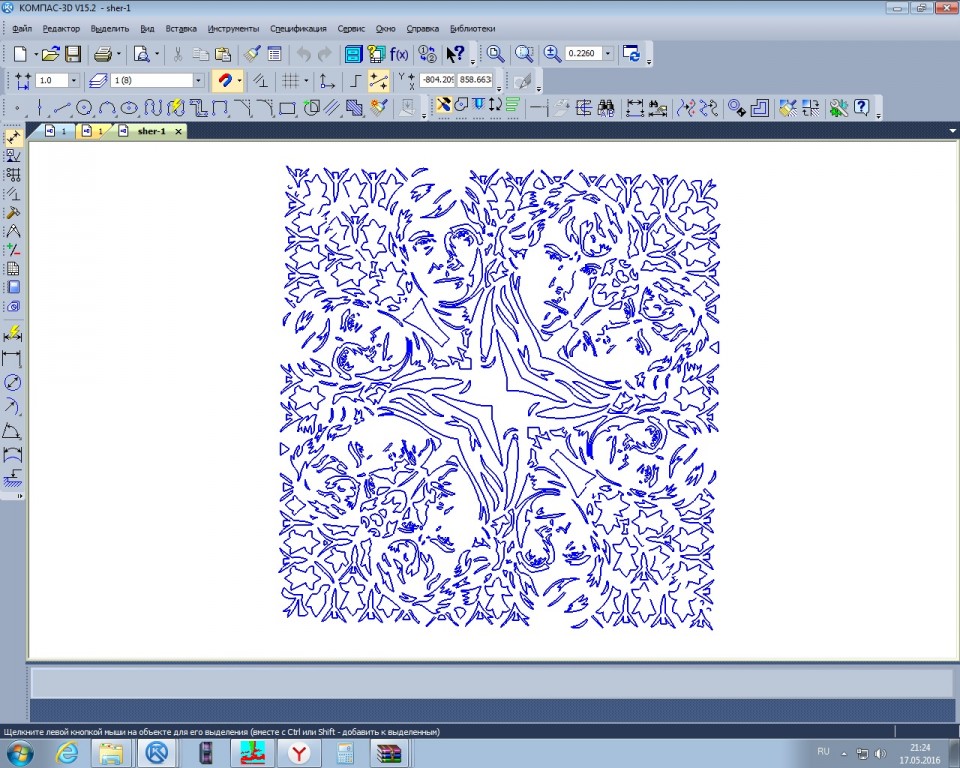The image size is (960, 768).
Task: Select the Hatch fill tool
Action: [x=354, y=108]
